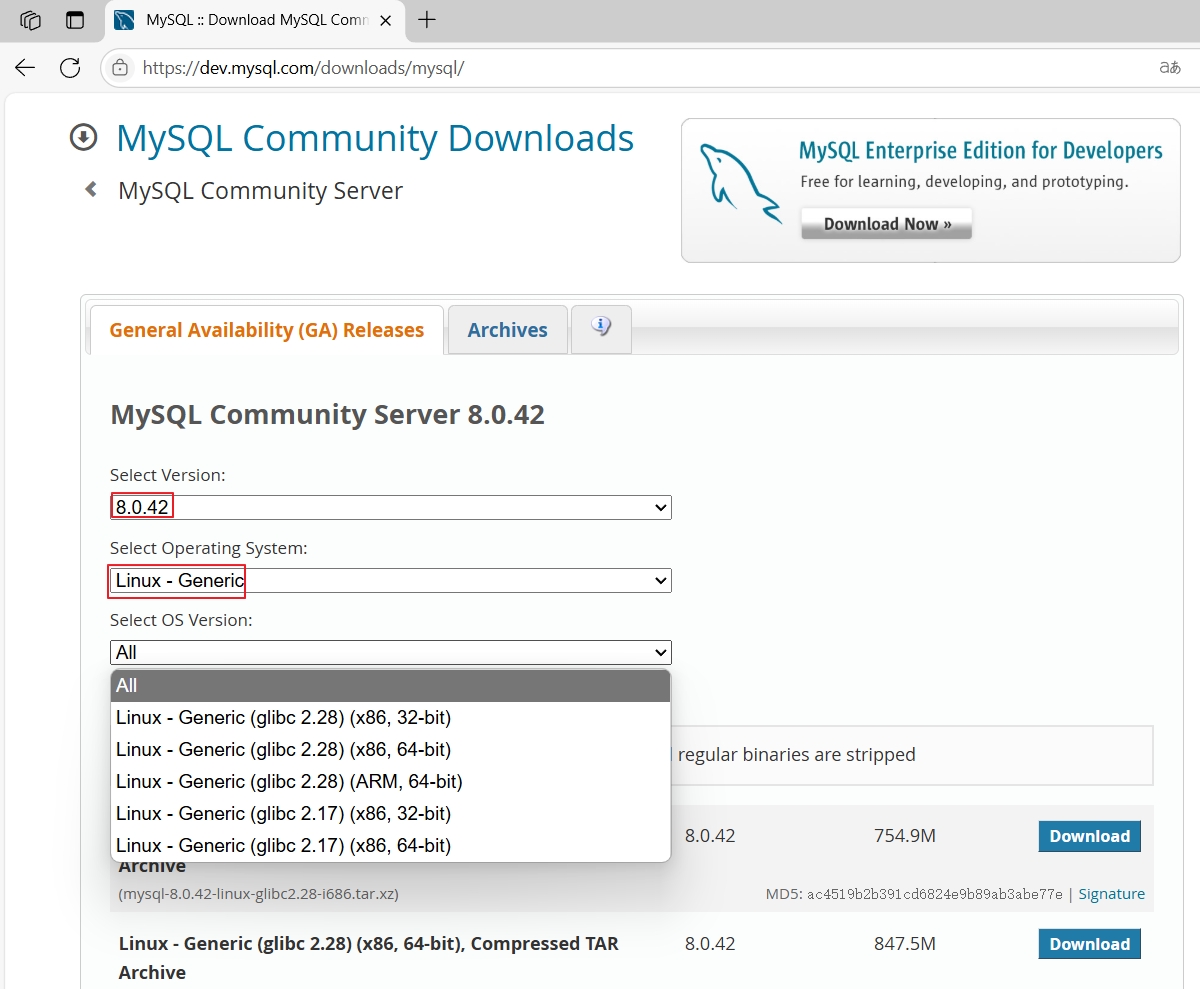Click the 847.5M file size text

904,944
